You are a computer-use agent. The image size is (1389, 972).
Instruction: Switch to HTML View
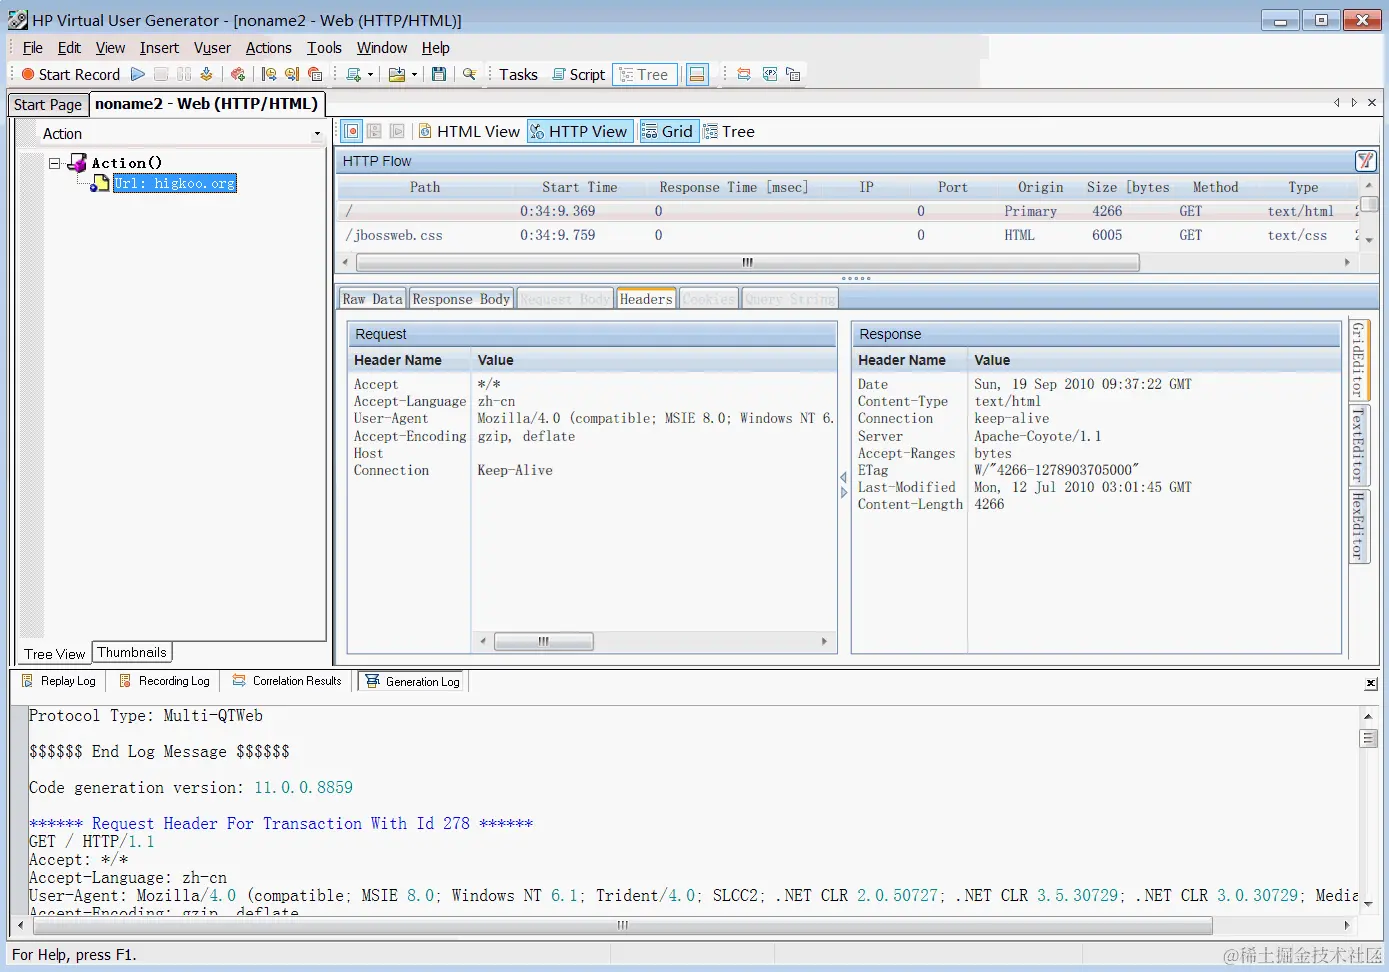pyautogui.click(x=469, y=131)
